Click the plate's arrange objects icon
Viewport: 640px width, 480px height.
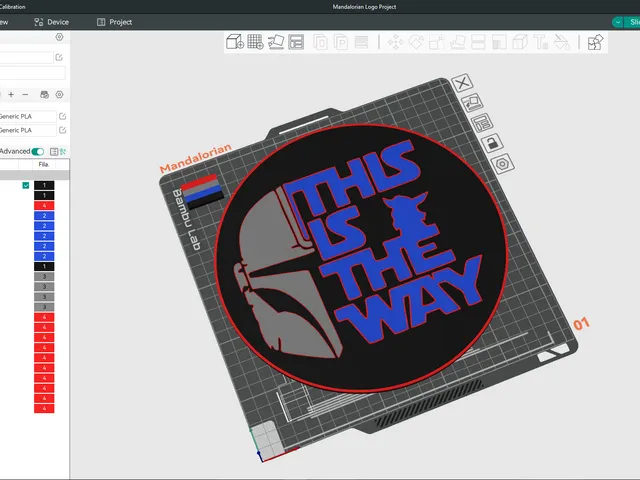482,122
